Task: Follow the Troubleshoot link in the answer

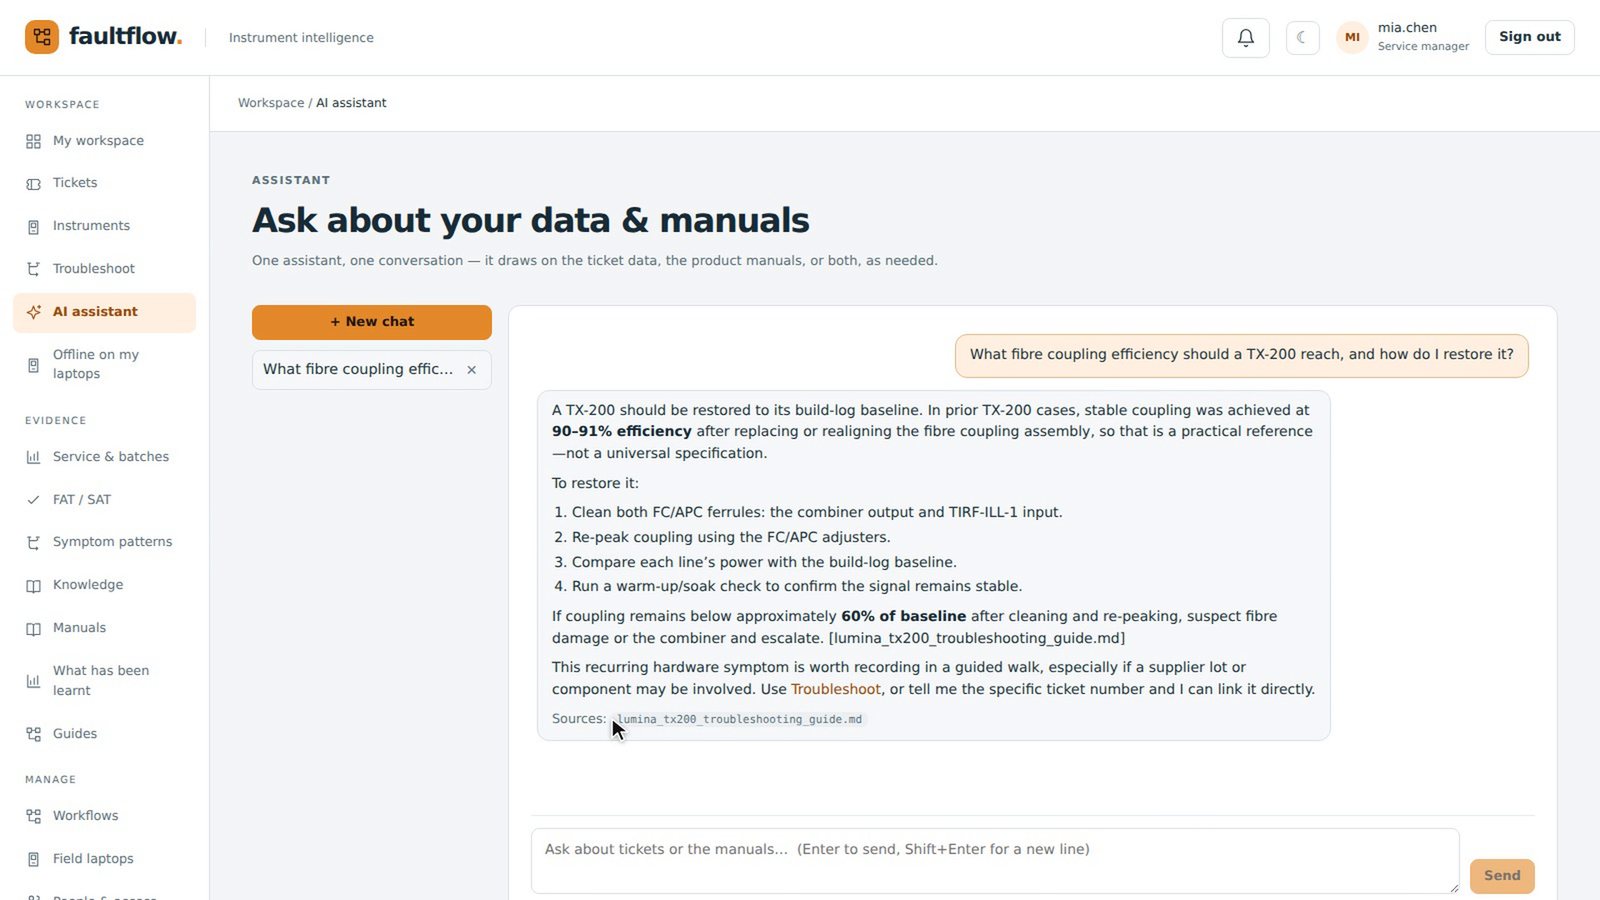Action: tap(836, 689)
